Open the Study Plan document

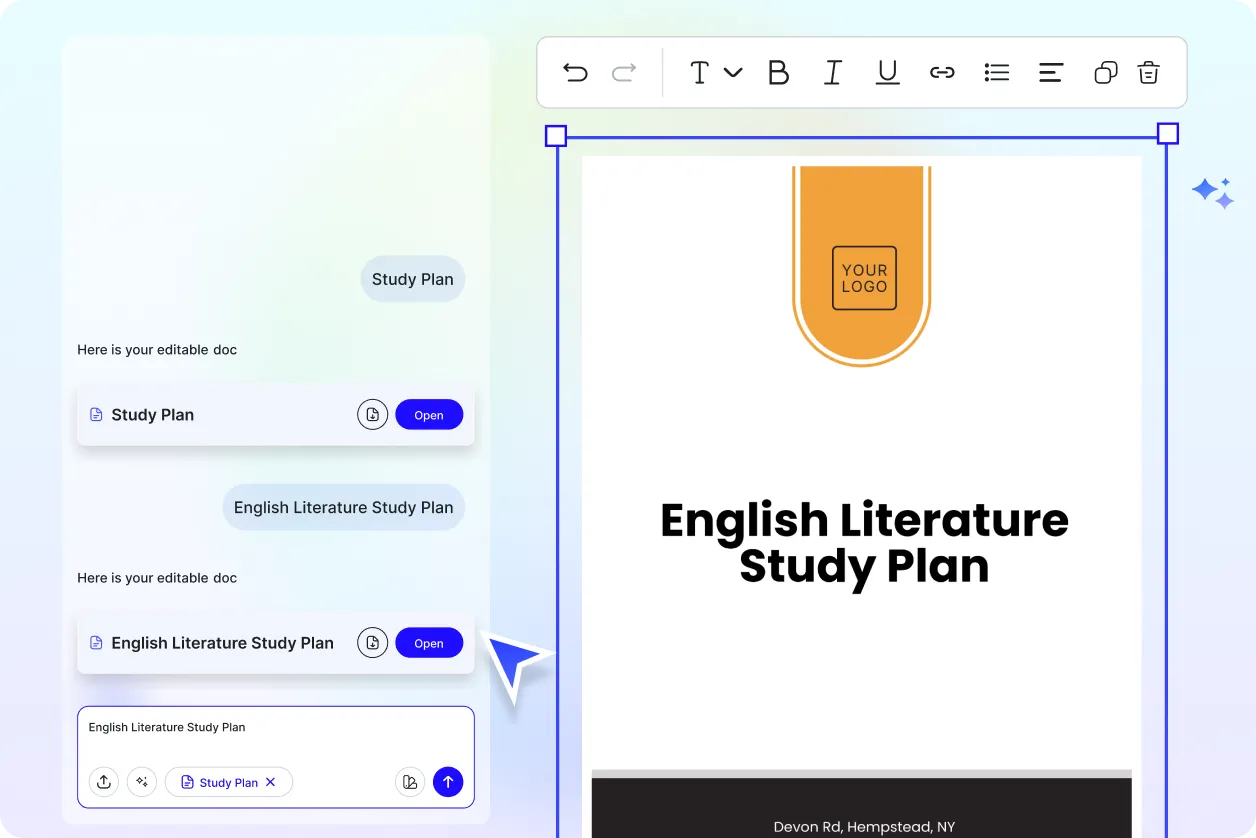click(x=429, y=415)
